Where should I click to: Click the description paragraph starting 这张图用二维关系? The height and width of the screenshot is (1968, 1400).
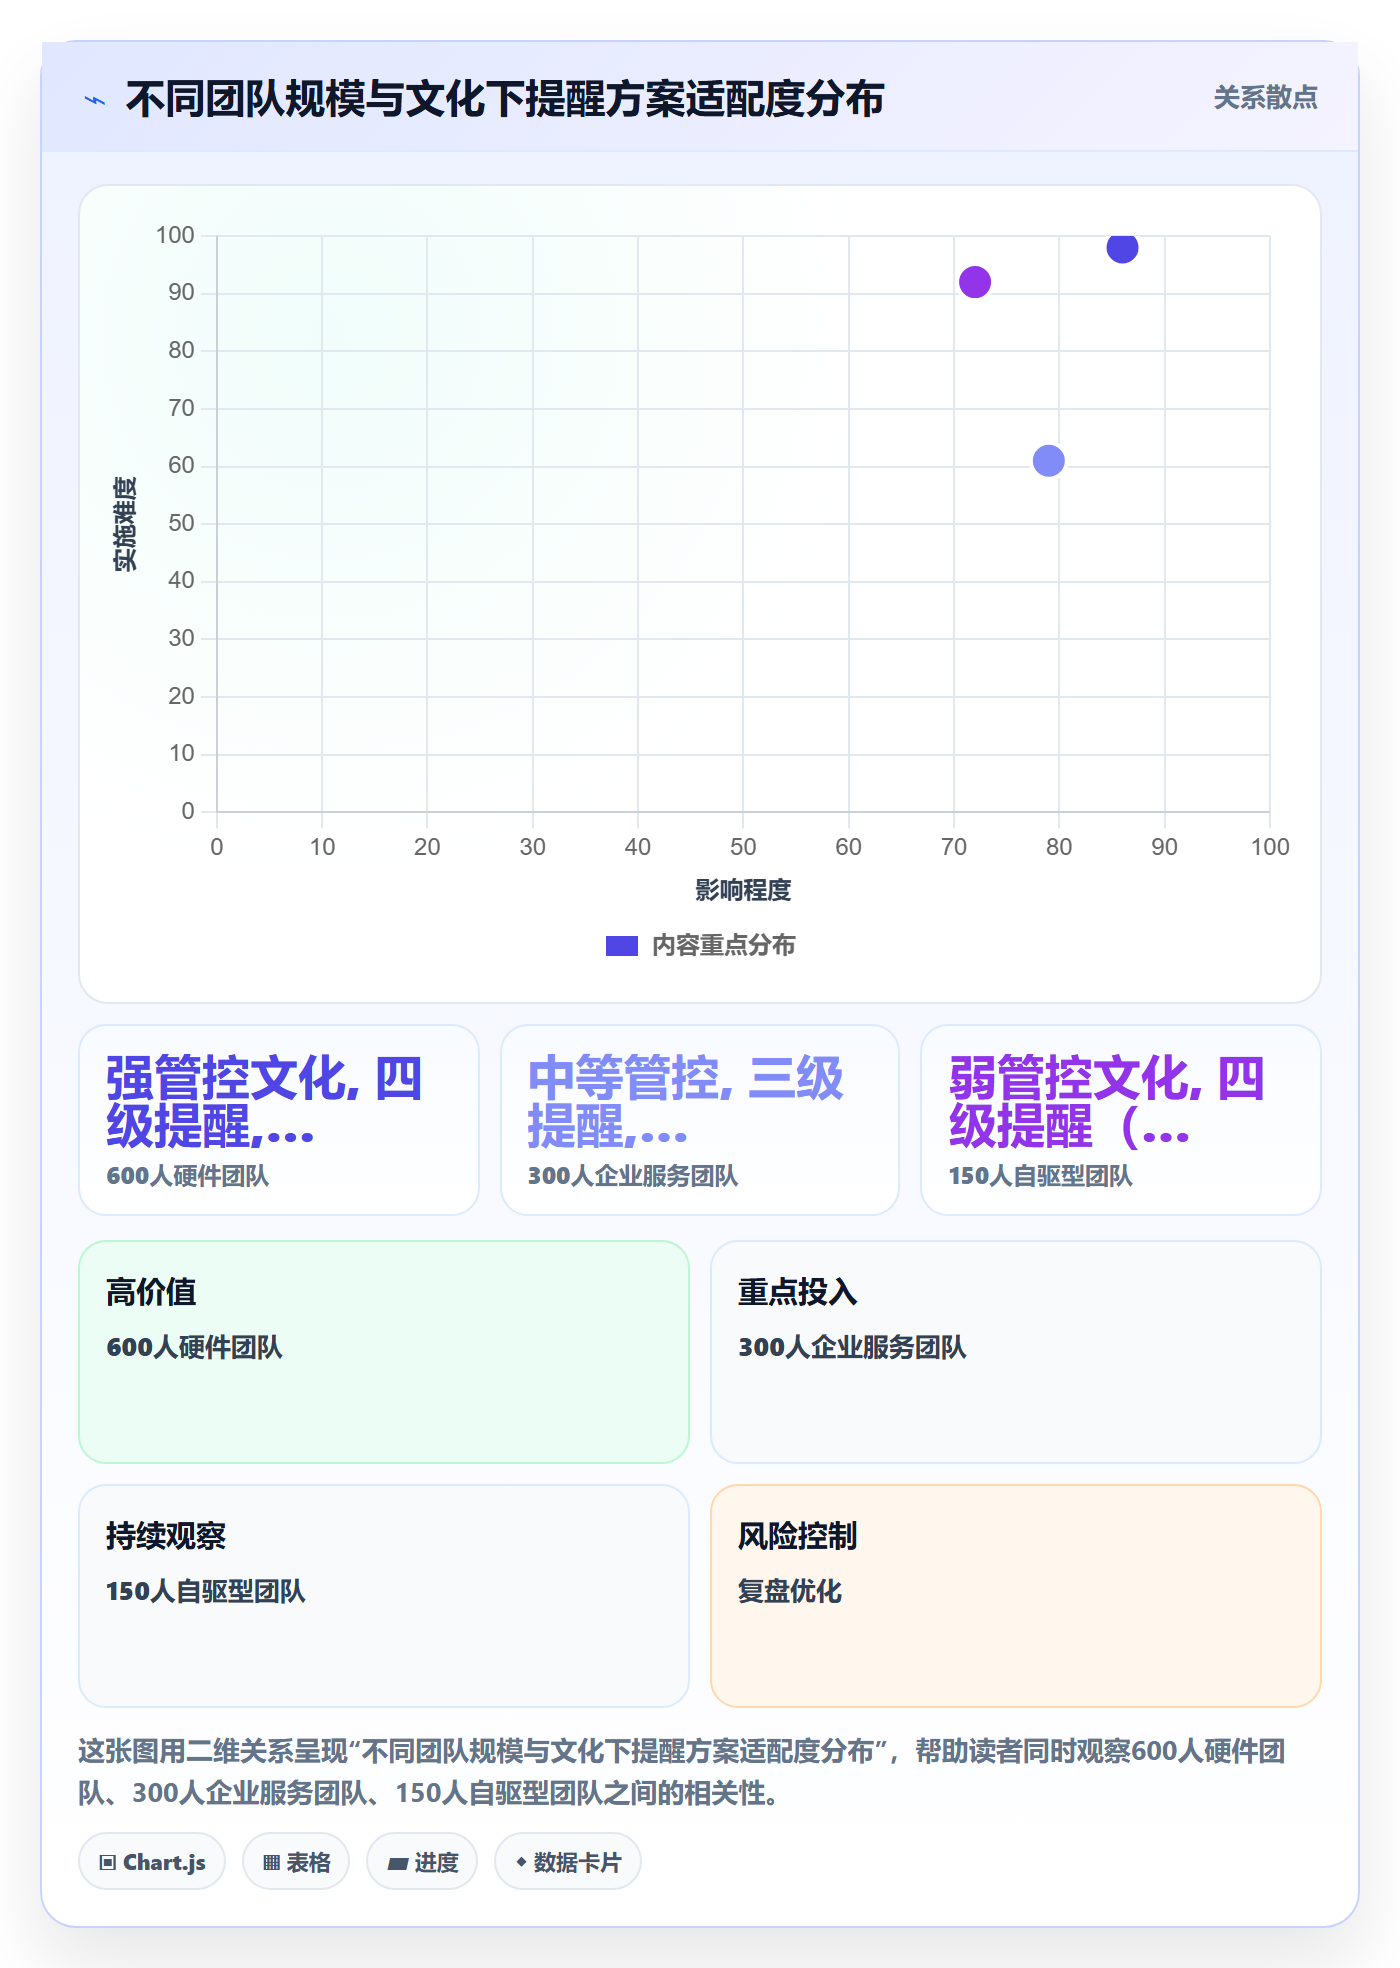[682, 1772]
